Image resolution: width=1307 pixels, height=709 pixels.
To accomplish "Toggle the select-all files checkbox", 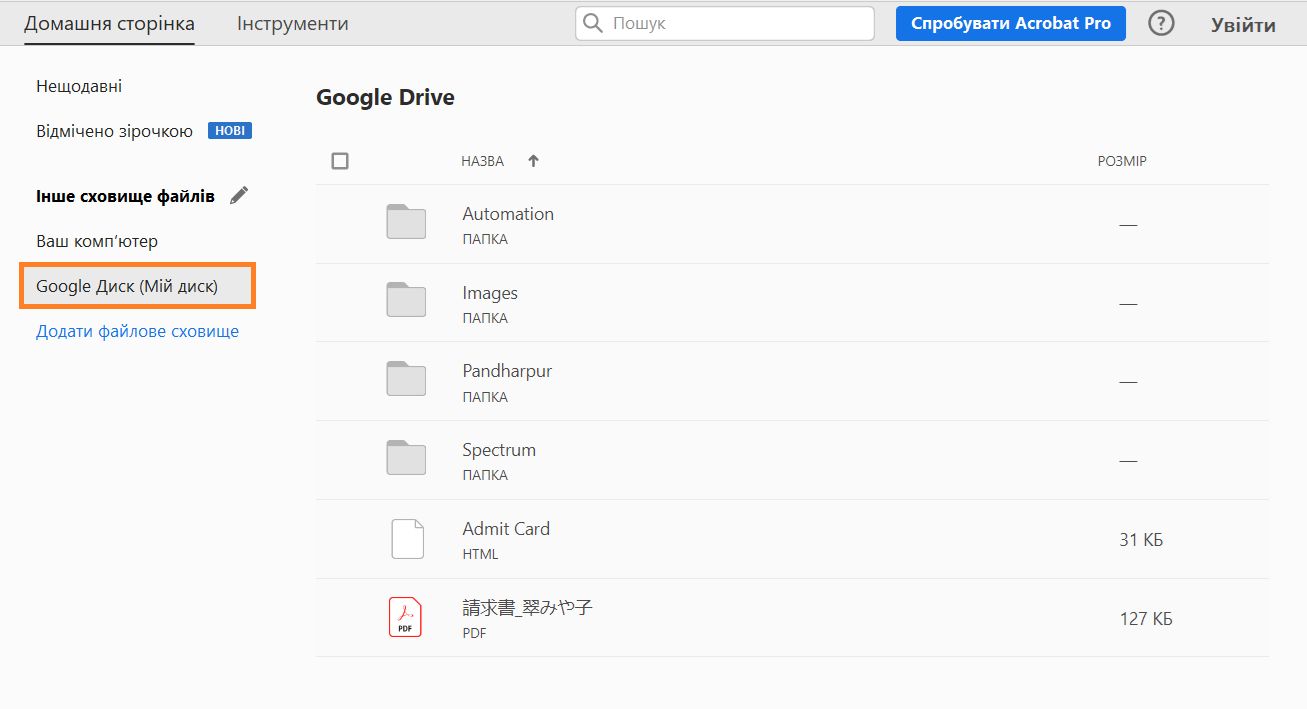I will (339, 160).
